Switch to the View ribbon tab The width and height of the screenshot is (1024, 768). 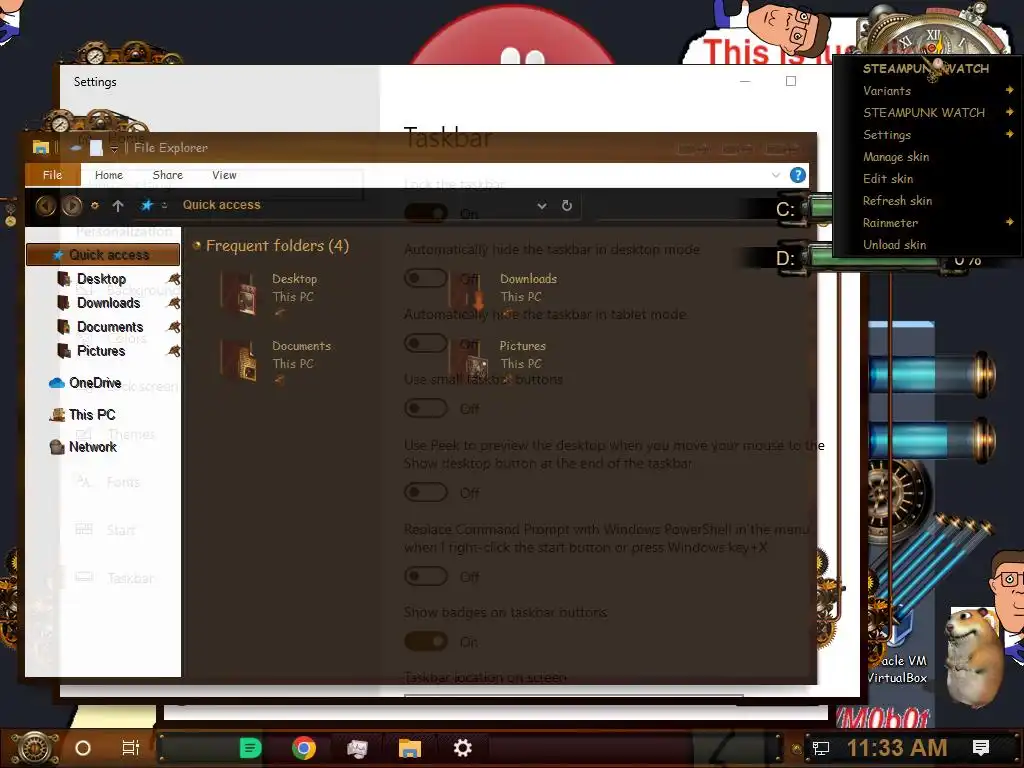click(224, 175)
